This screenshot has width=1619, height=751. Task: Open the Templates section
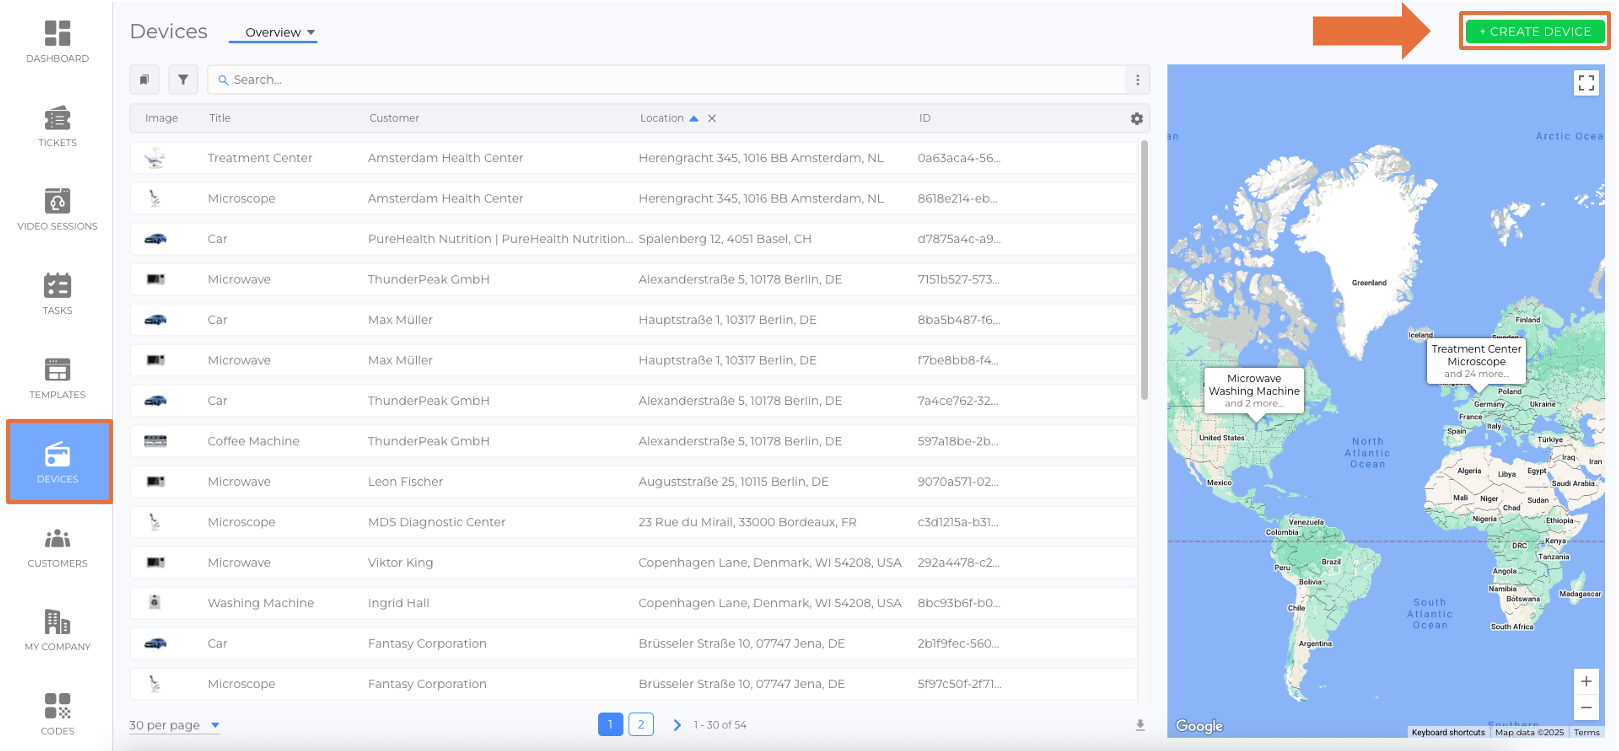pyautogui.click(x=57, y=377)
